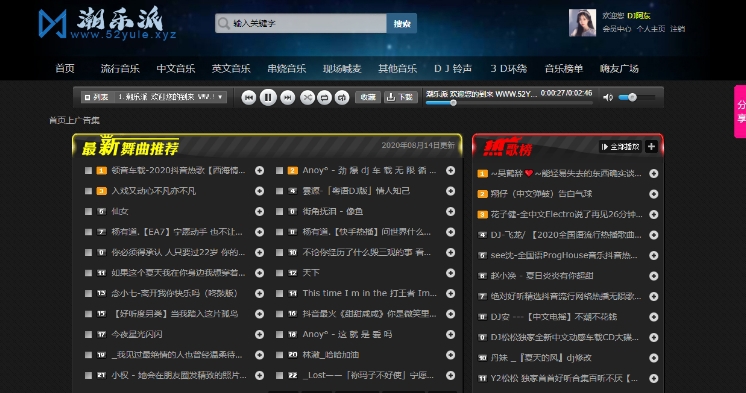
Task: Check the box for Anoy° - 这就是爱吗
Action: click(x=279, y=334)
